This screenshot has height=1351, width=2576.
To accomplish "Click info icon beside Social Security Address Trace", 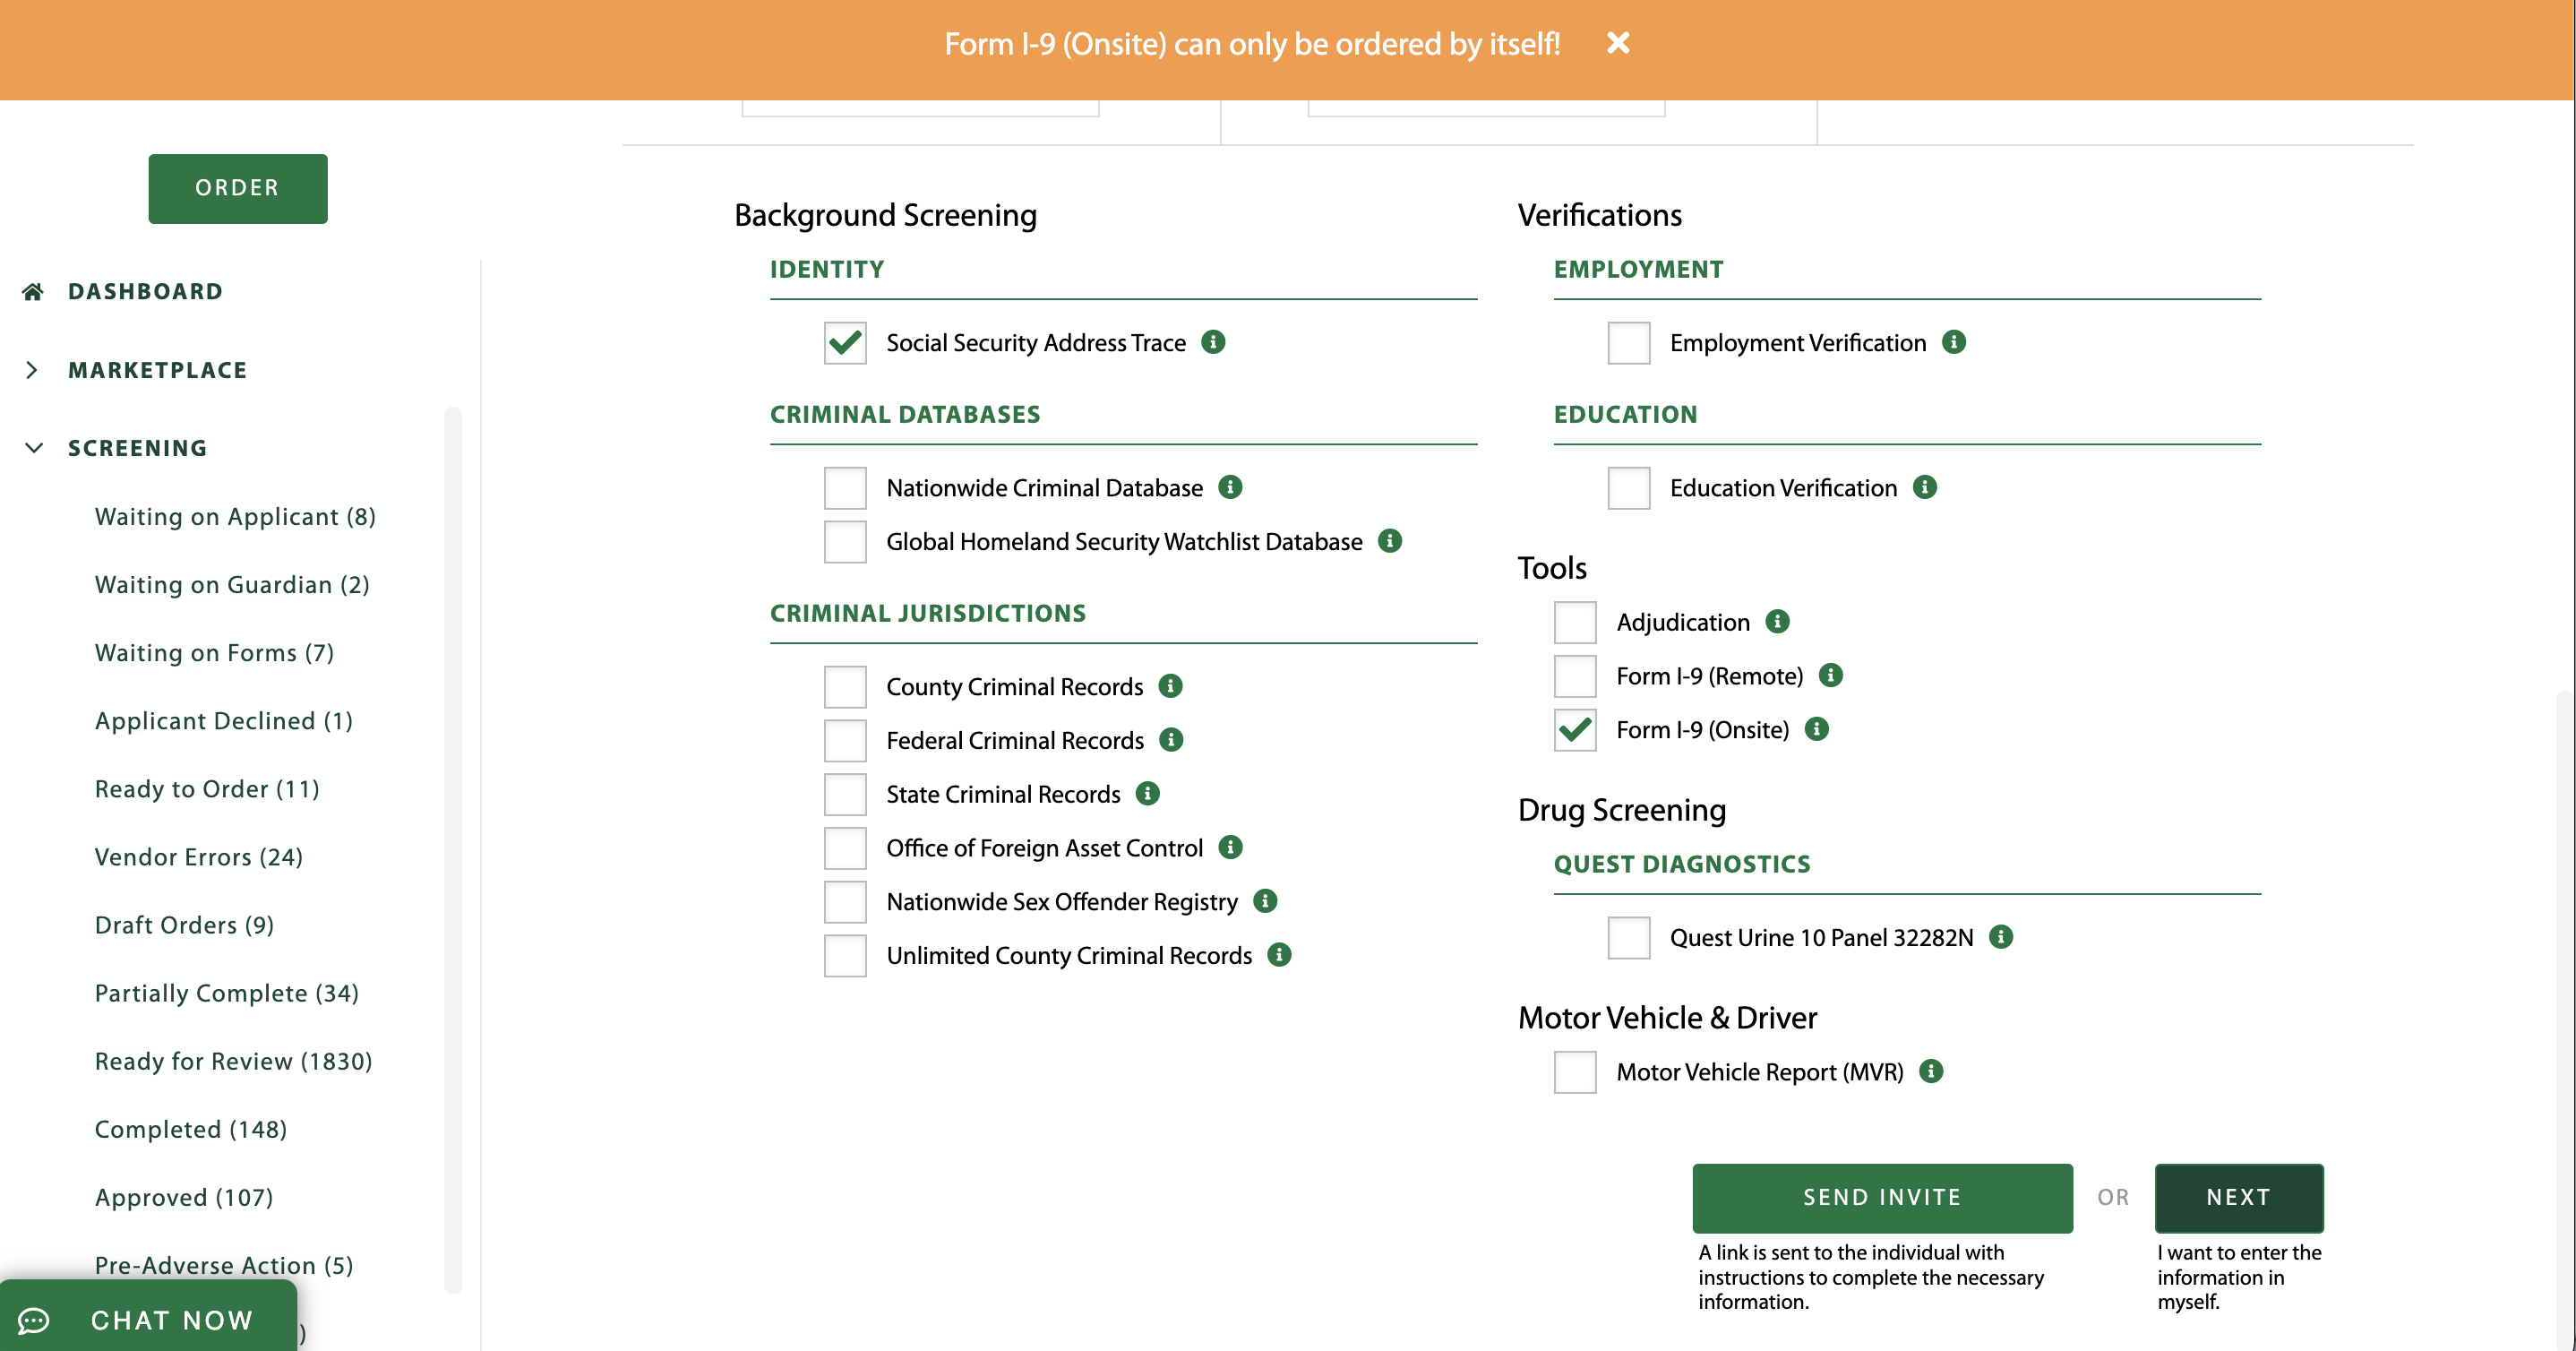I will tap(1213, 342).
